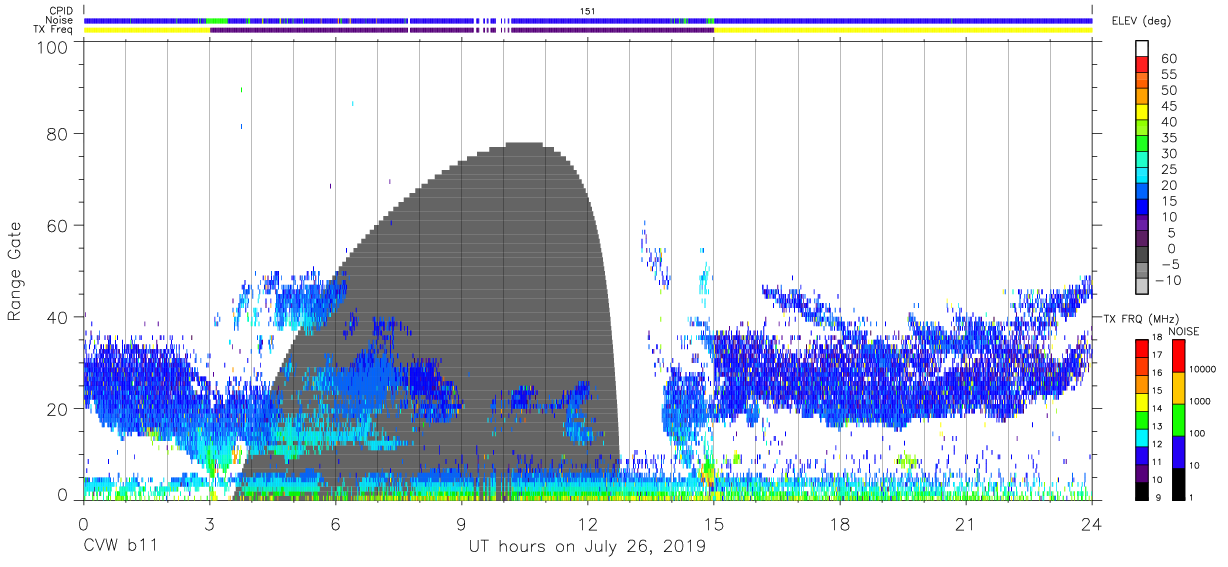Click the "9" value in TX FRQ legend
Image resolution: width=1228 pixels, height=567 pixels.
[1158, 497]
